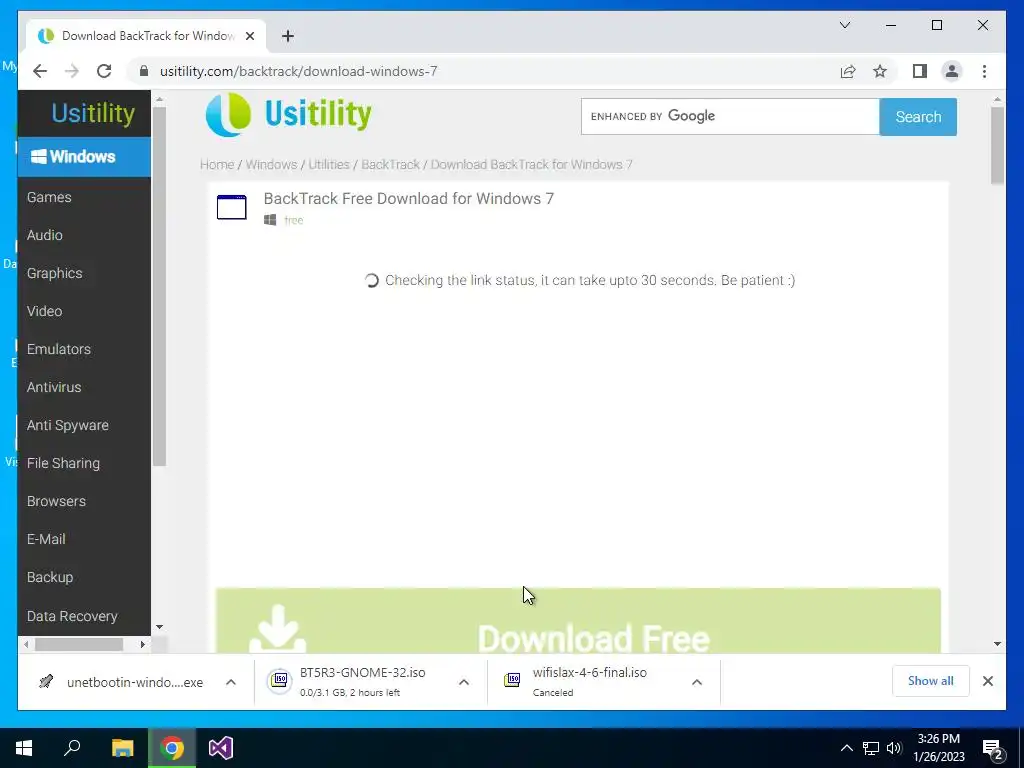Click the main page scrollbar thumb
The width and height of the screenshot is (1024, 768).
coord(997,146)
